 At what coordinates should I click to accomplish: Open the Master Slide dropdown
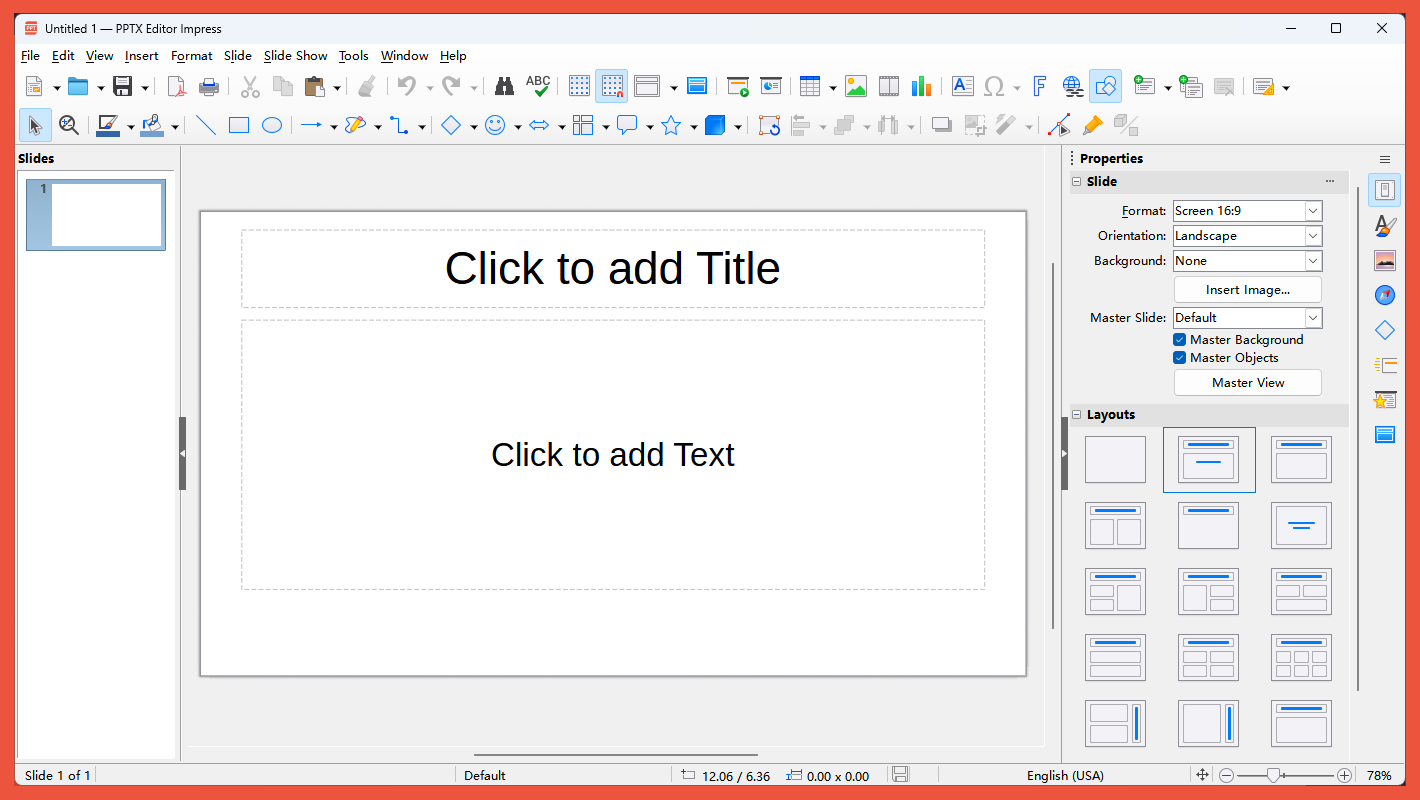1248,318
